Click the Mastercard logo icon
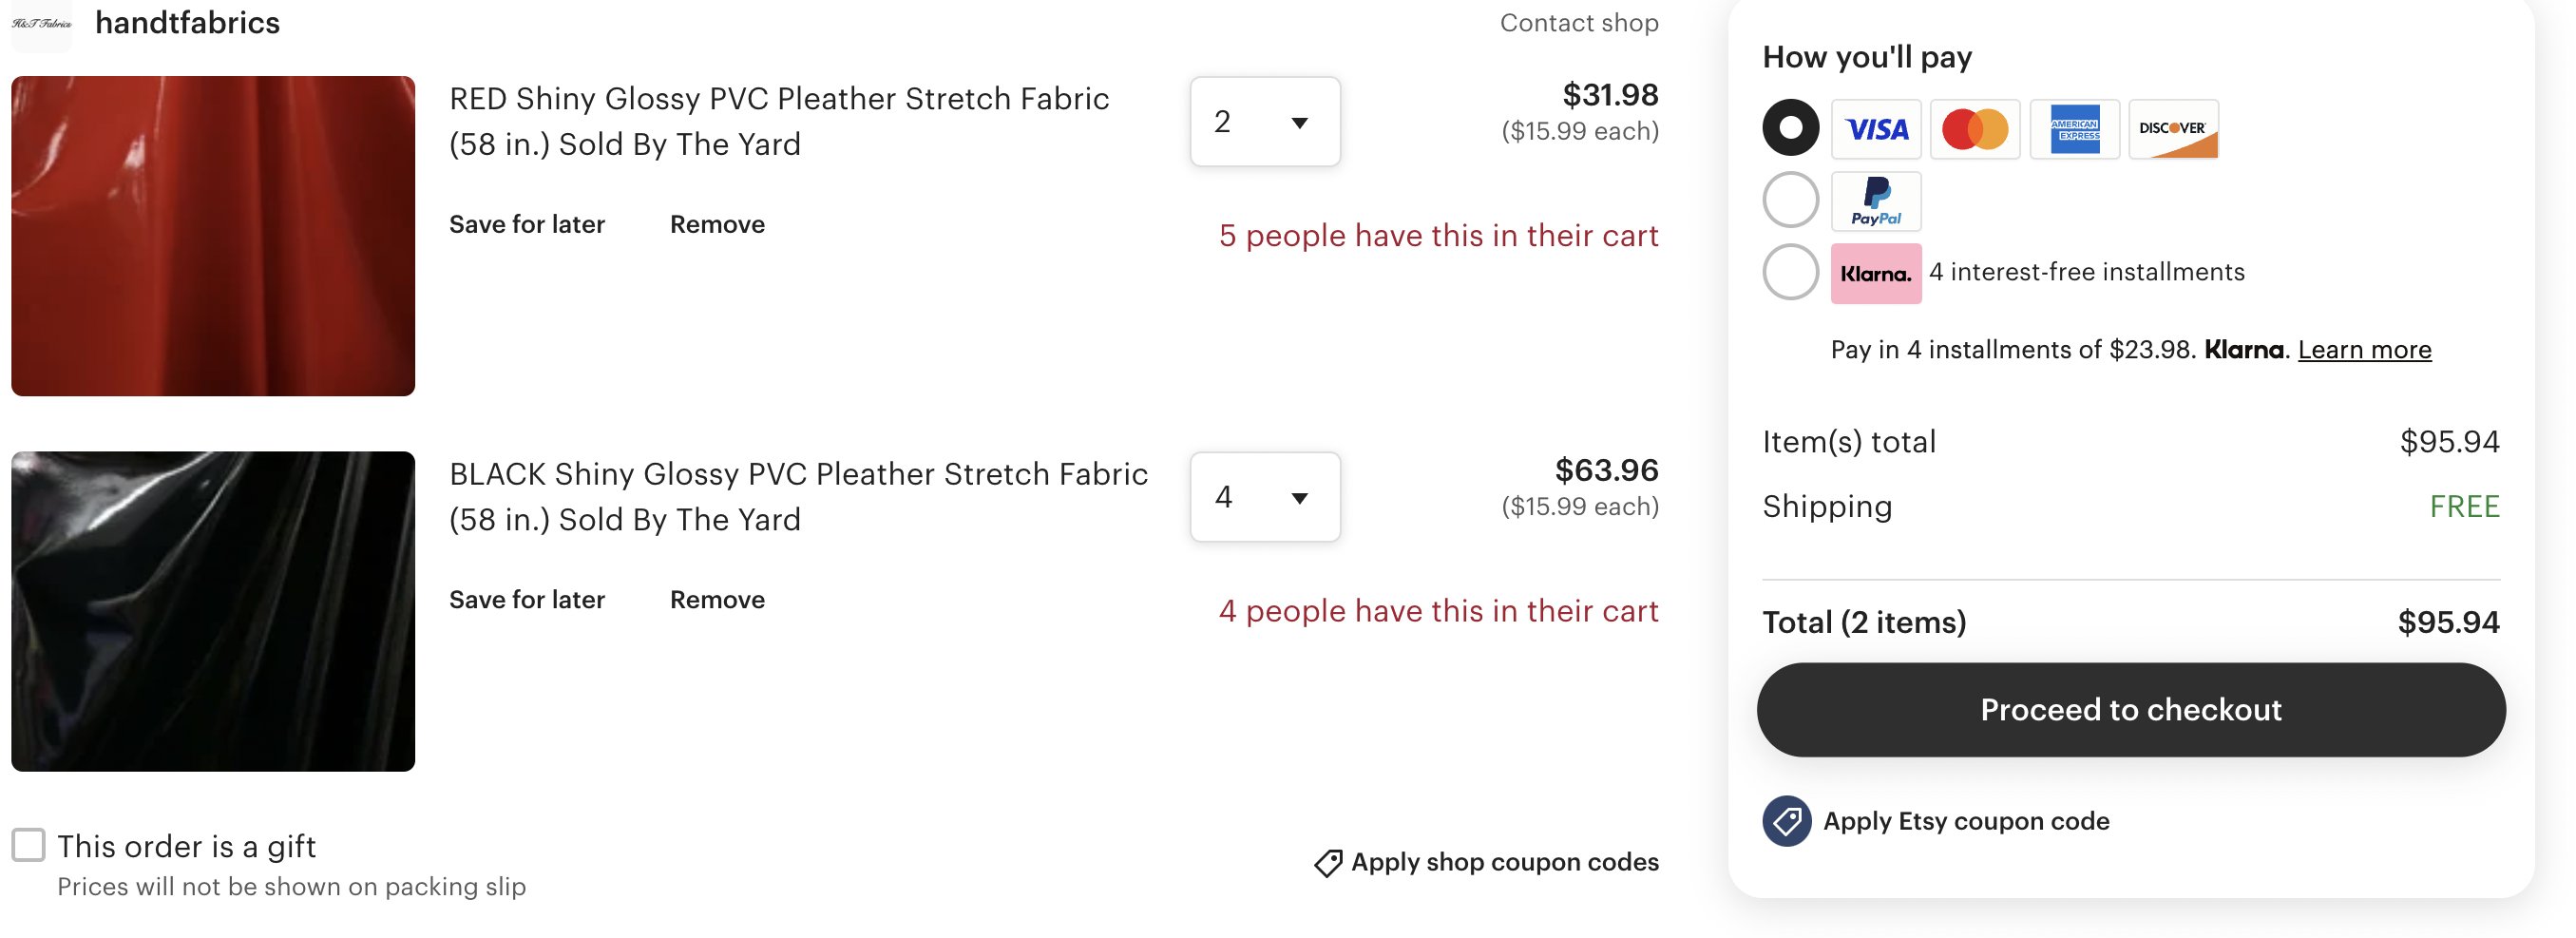Image resolution: width=2576 pixels, height=938 pixels. click(x=1975, y=129)
